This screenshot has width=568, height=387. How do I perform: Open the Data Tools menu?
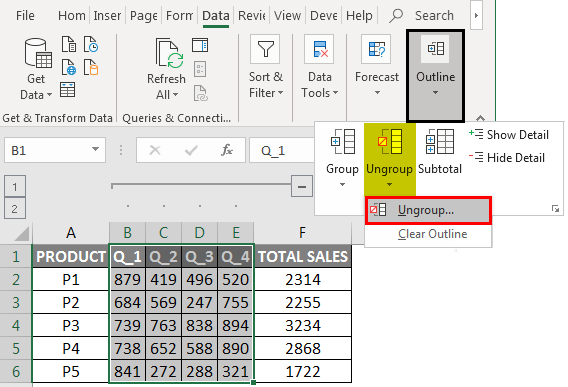(x=320, y=68)
